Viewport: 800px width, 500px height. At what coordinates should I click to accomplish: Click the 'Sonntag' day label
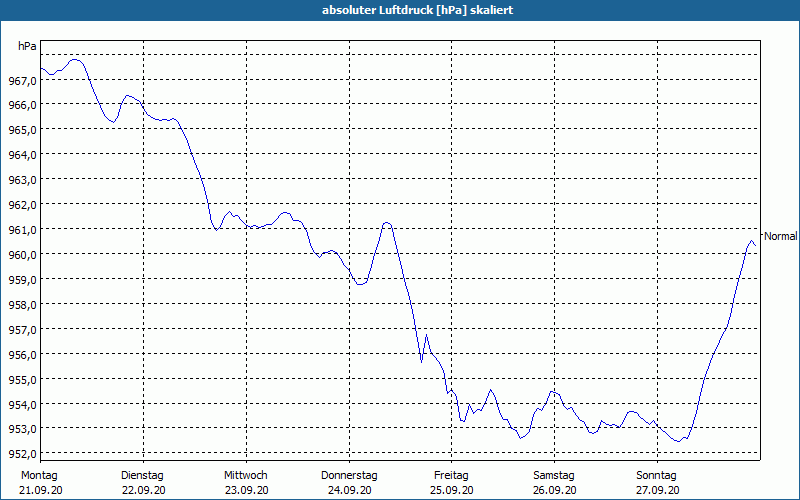click(x=656, y=476)
